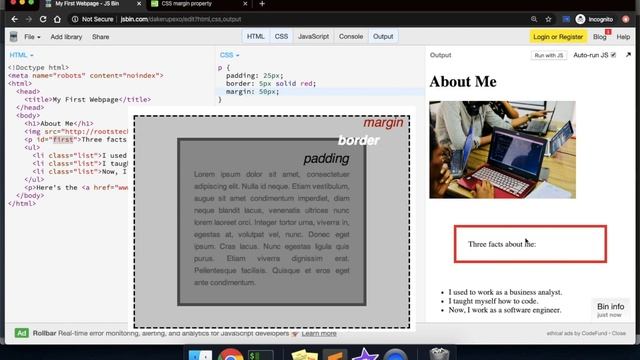This screenshot has height=360, width=640.
Task: Click the Run with JS button
Action: [x=549, y=55]
